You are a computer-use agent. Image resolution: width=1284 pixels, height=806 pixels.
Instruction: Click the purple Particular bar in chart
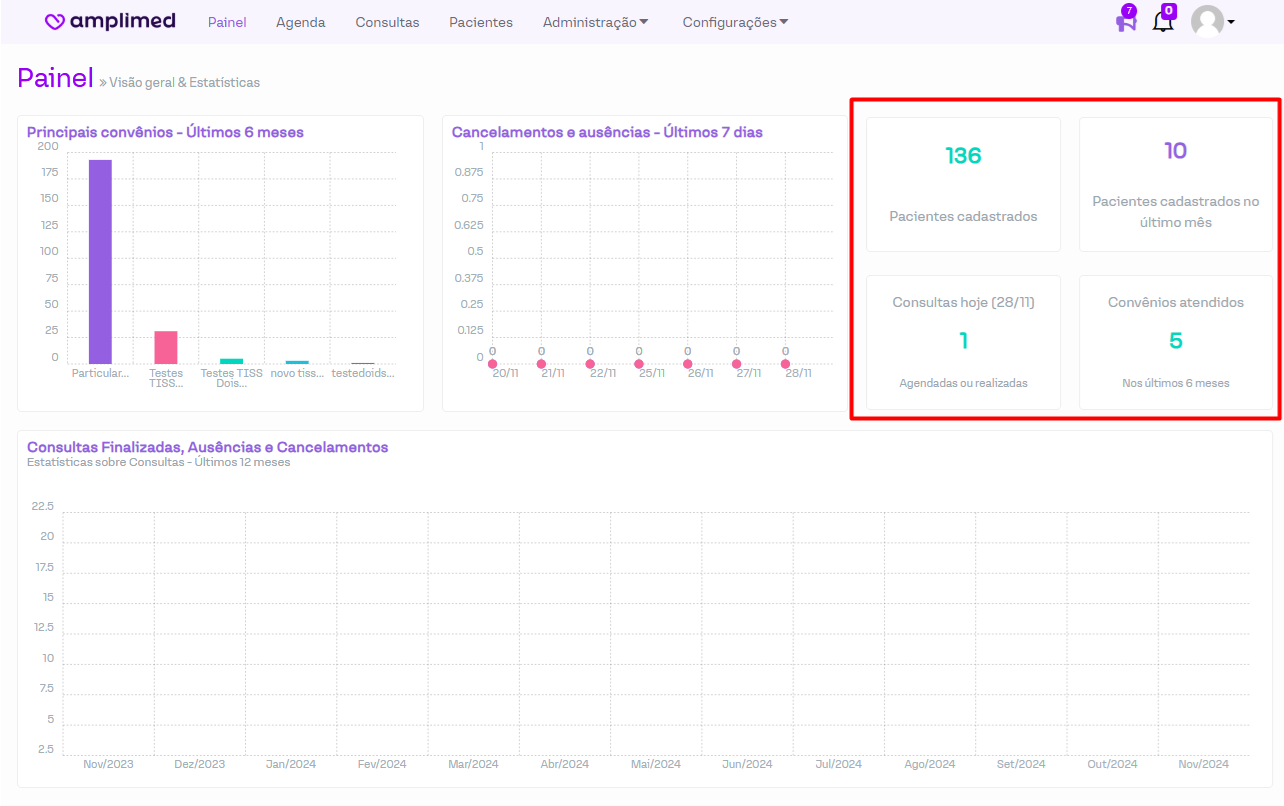[100, 262]
